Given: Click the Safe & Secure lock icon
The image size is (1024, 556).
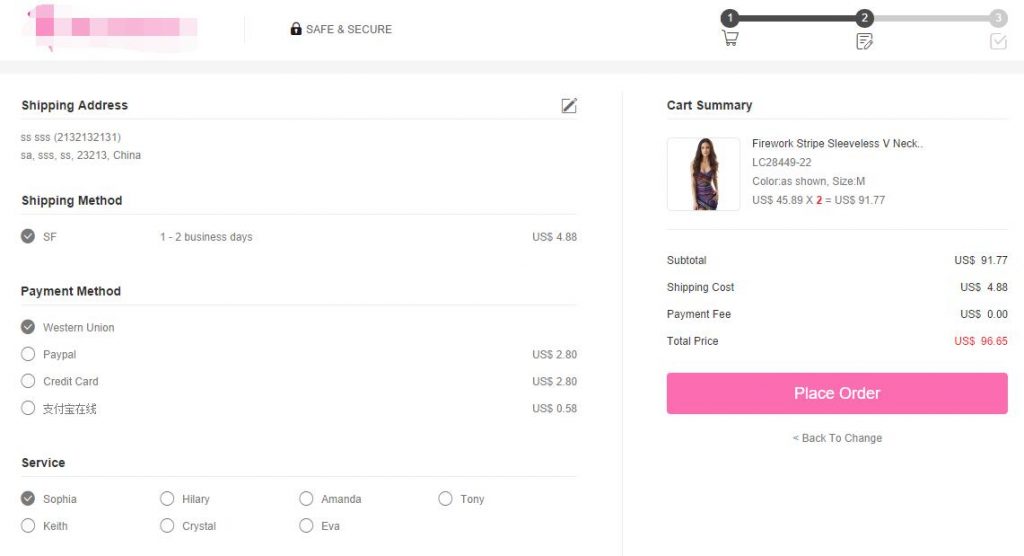Looking at the screenshot, I should 296,29.
